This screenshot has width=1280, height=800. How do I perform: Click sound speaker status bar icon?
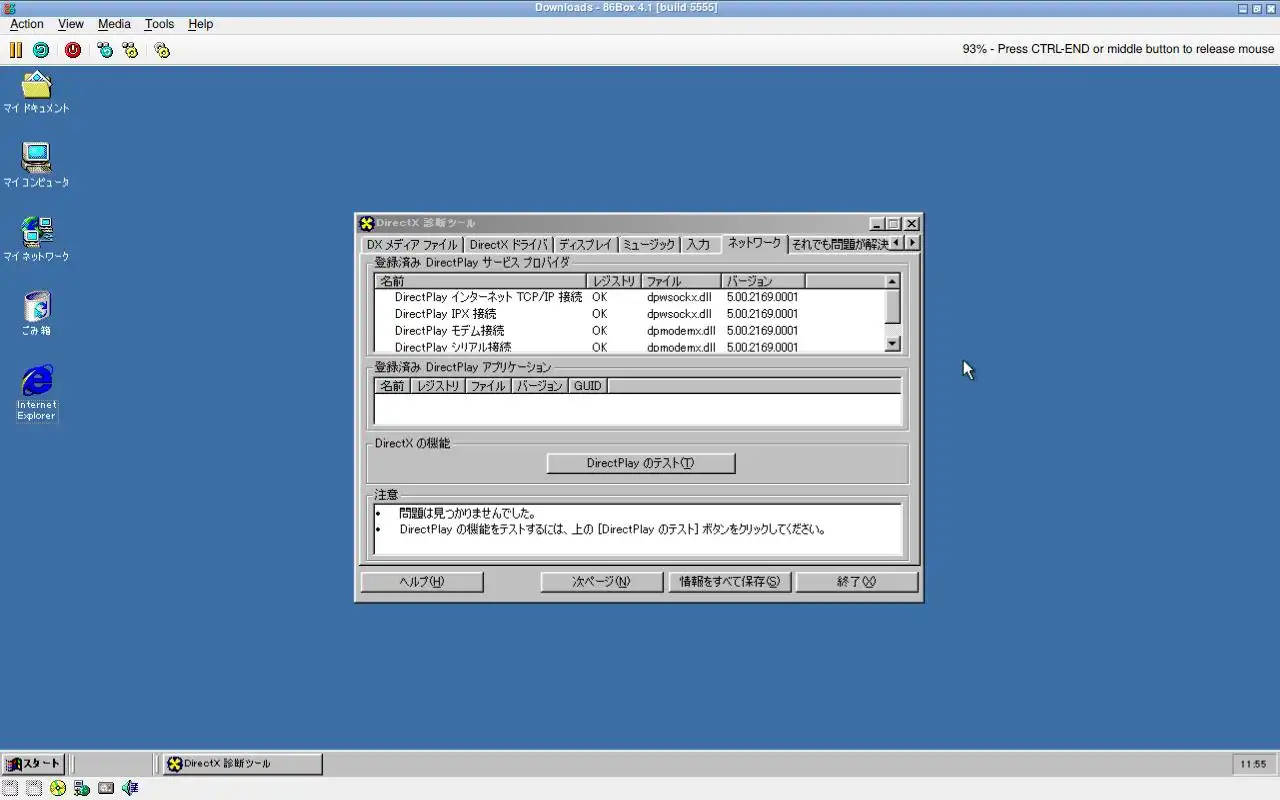coord(130,788)
